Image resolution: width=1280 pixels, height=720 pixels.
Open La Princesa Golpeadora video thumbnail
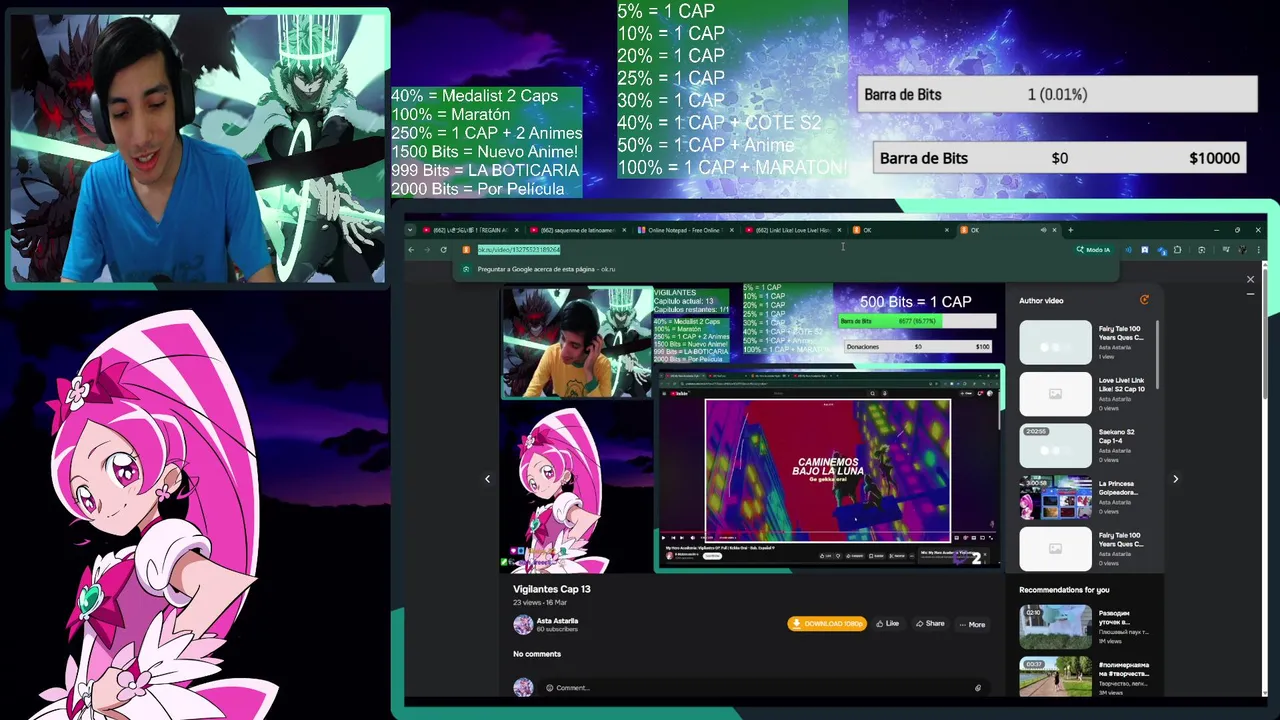point(1055,497)
